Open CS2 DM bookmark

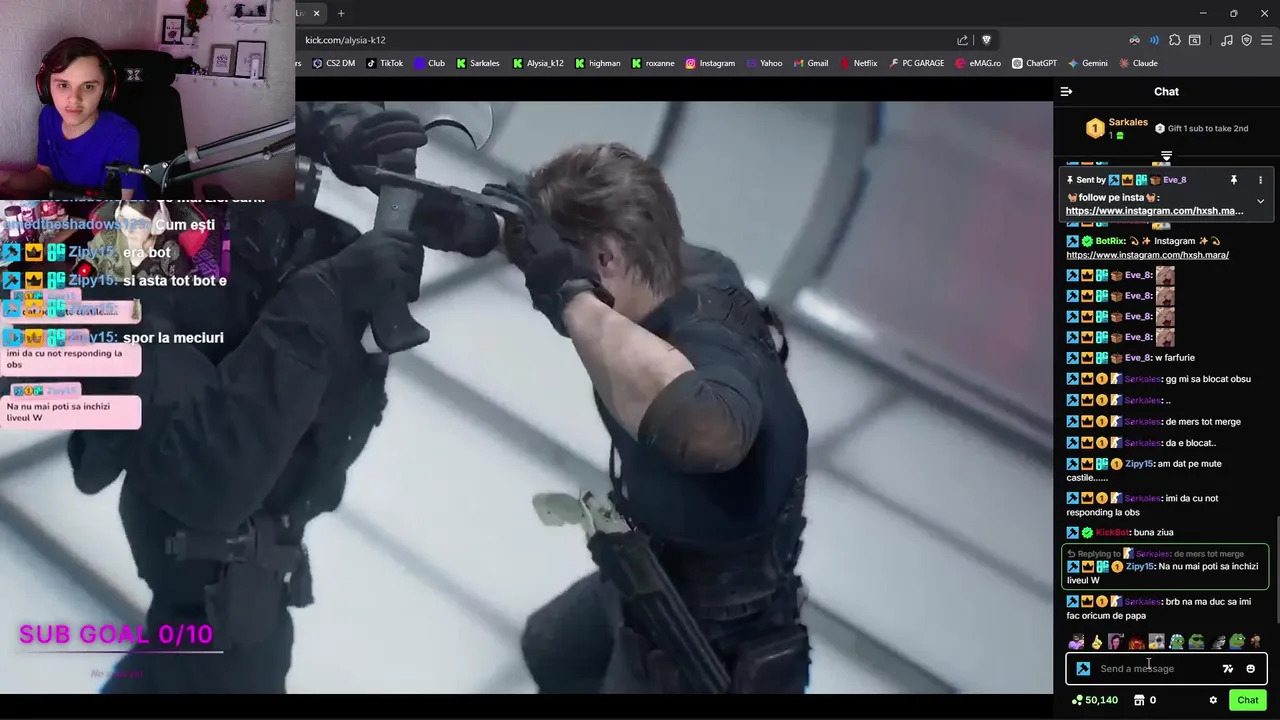pyautogui.click(x=334, y=63)
